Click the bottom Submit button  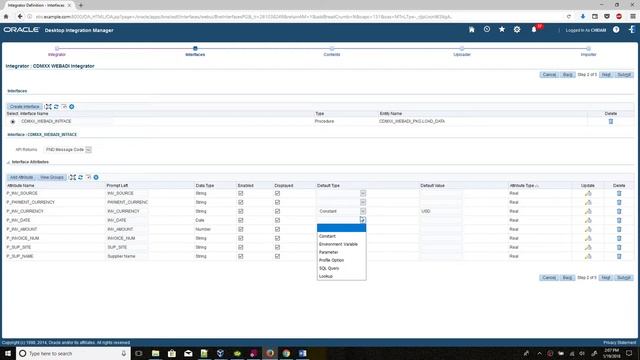pos(624,278)
